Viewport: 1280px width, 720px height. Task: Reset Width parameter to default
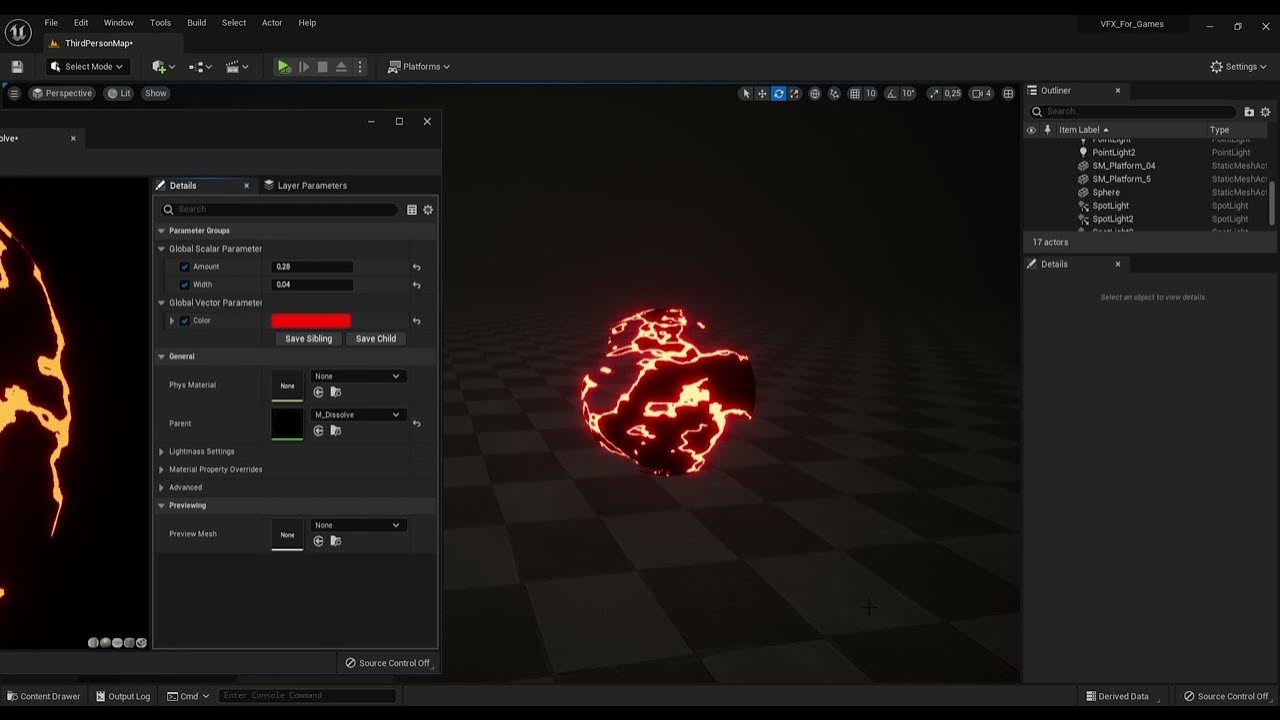(416, 285)
